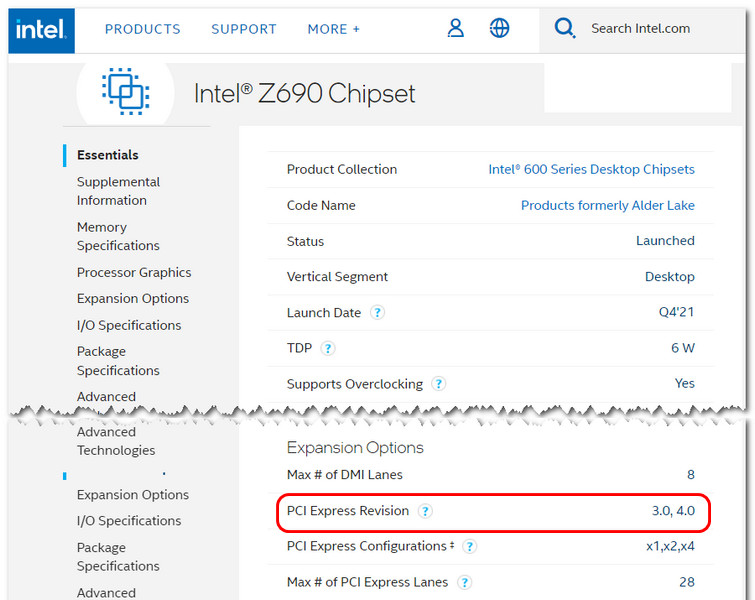Open the Support menu
Image resolution: width=755 pixels, height=600 pixels.
point(244,29)
